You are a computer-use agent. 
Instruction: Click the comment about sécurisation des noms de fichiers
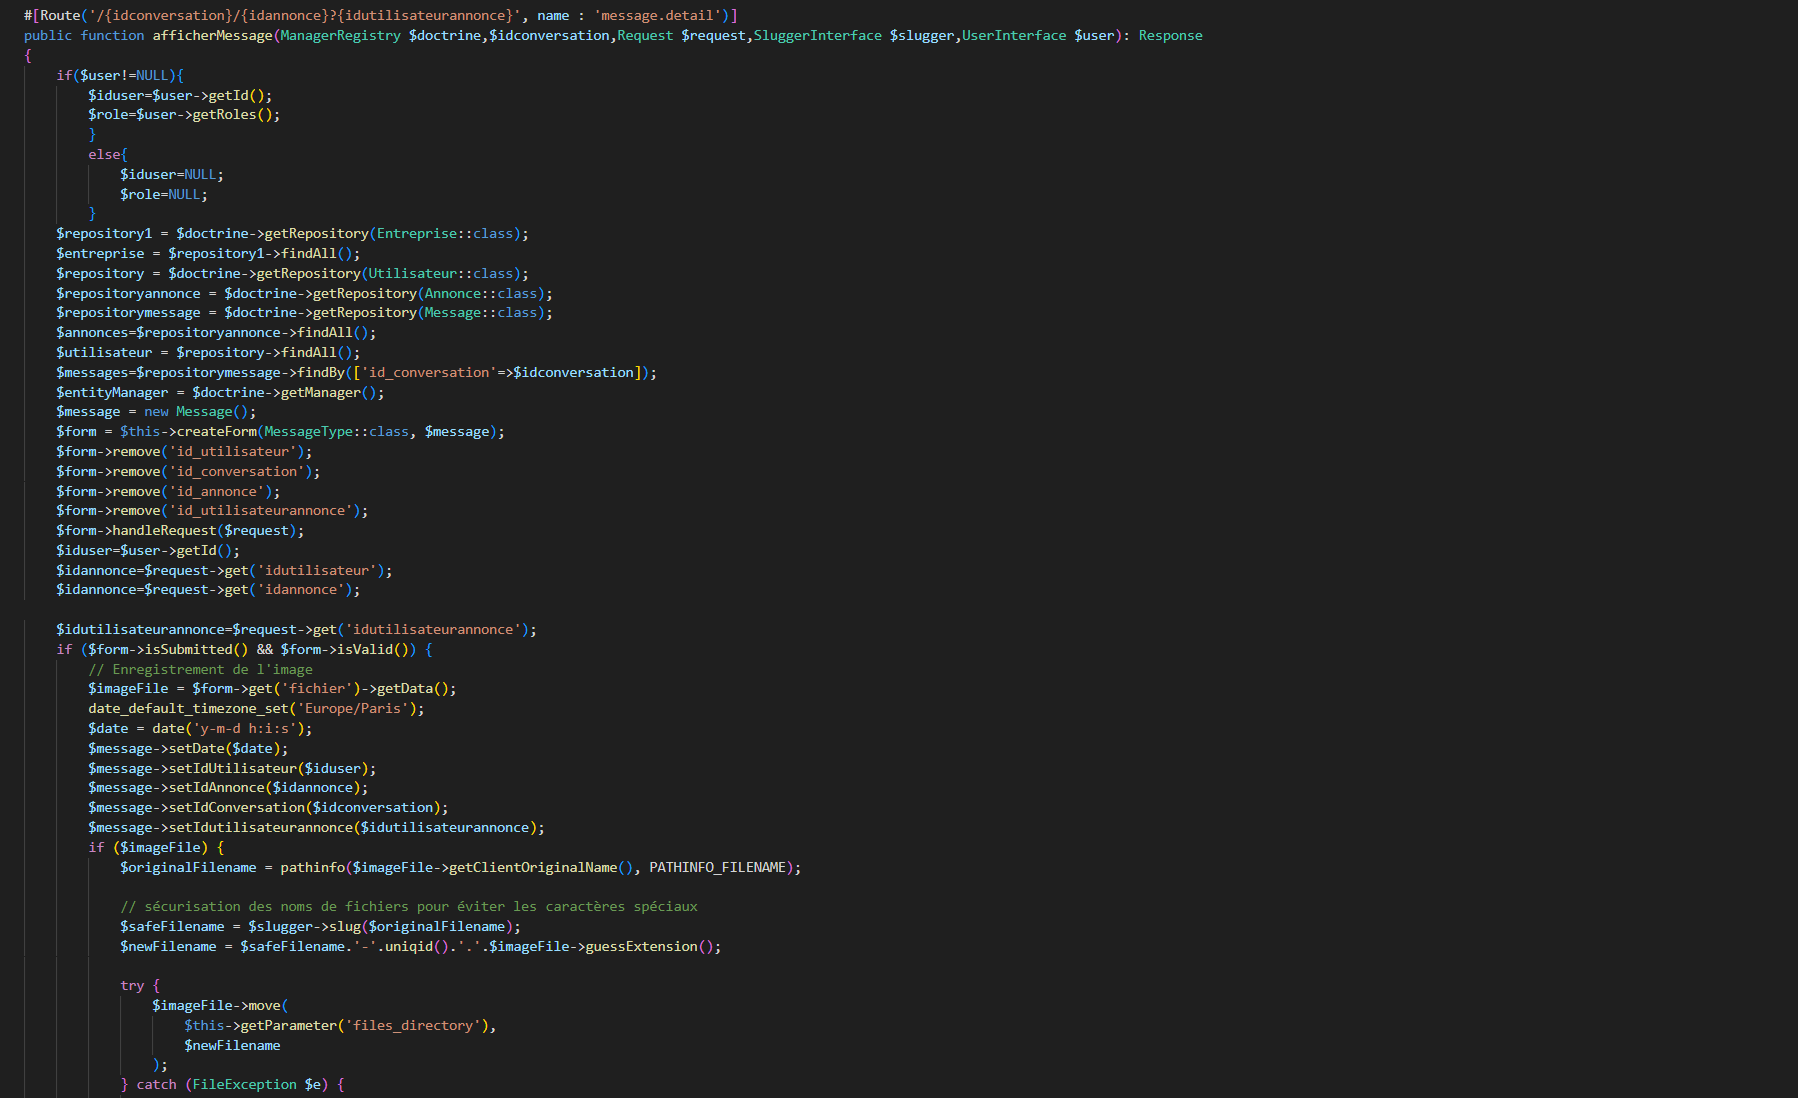pyautogui.click(x=409, y=906)
